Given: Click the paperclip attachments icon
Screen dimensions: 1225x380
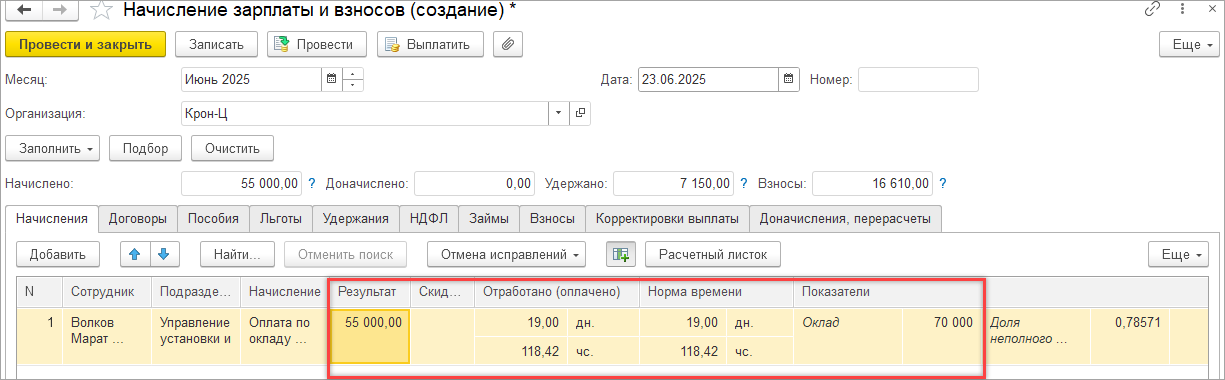Looking at the screenshot, I should 508,44.
